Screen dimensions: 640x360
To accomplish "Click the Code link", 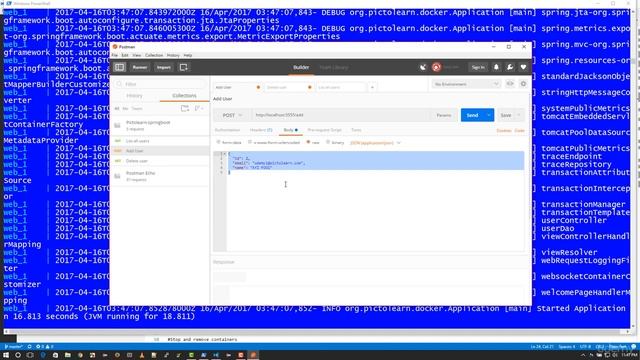I will 519,131.
